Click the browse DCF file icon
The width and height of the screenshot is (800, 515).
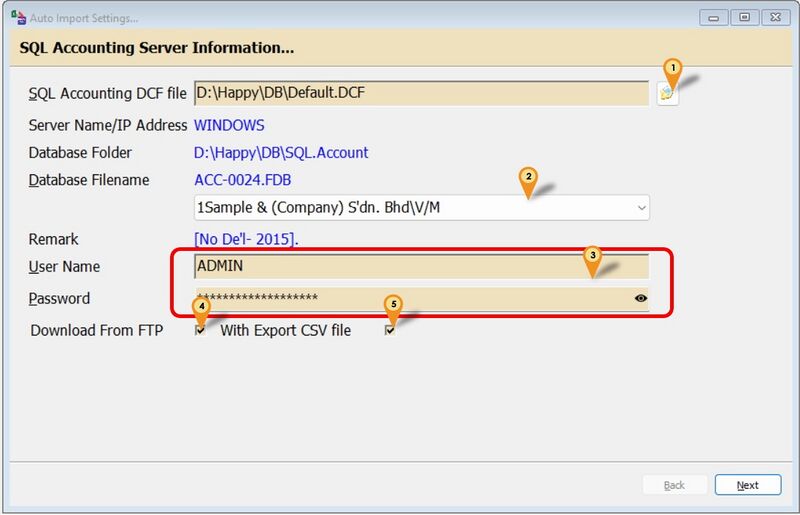[667, 94]
